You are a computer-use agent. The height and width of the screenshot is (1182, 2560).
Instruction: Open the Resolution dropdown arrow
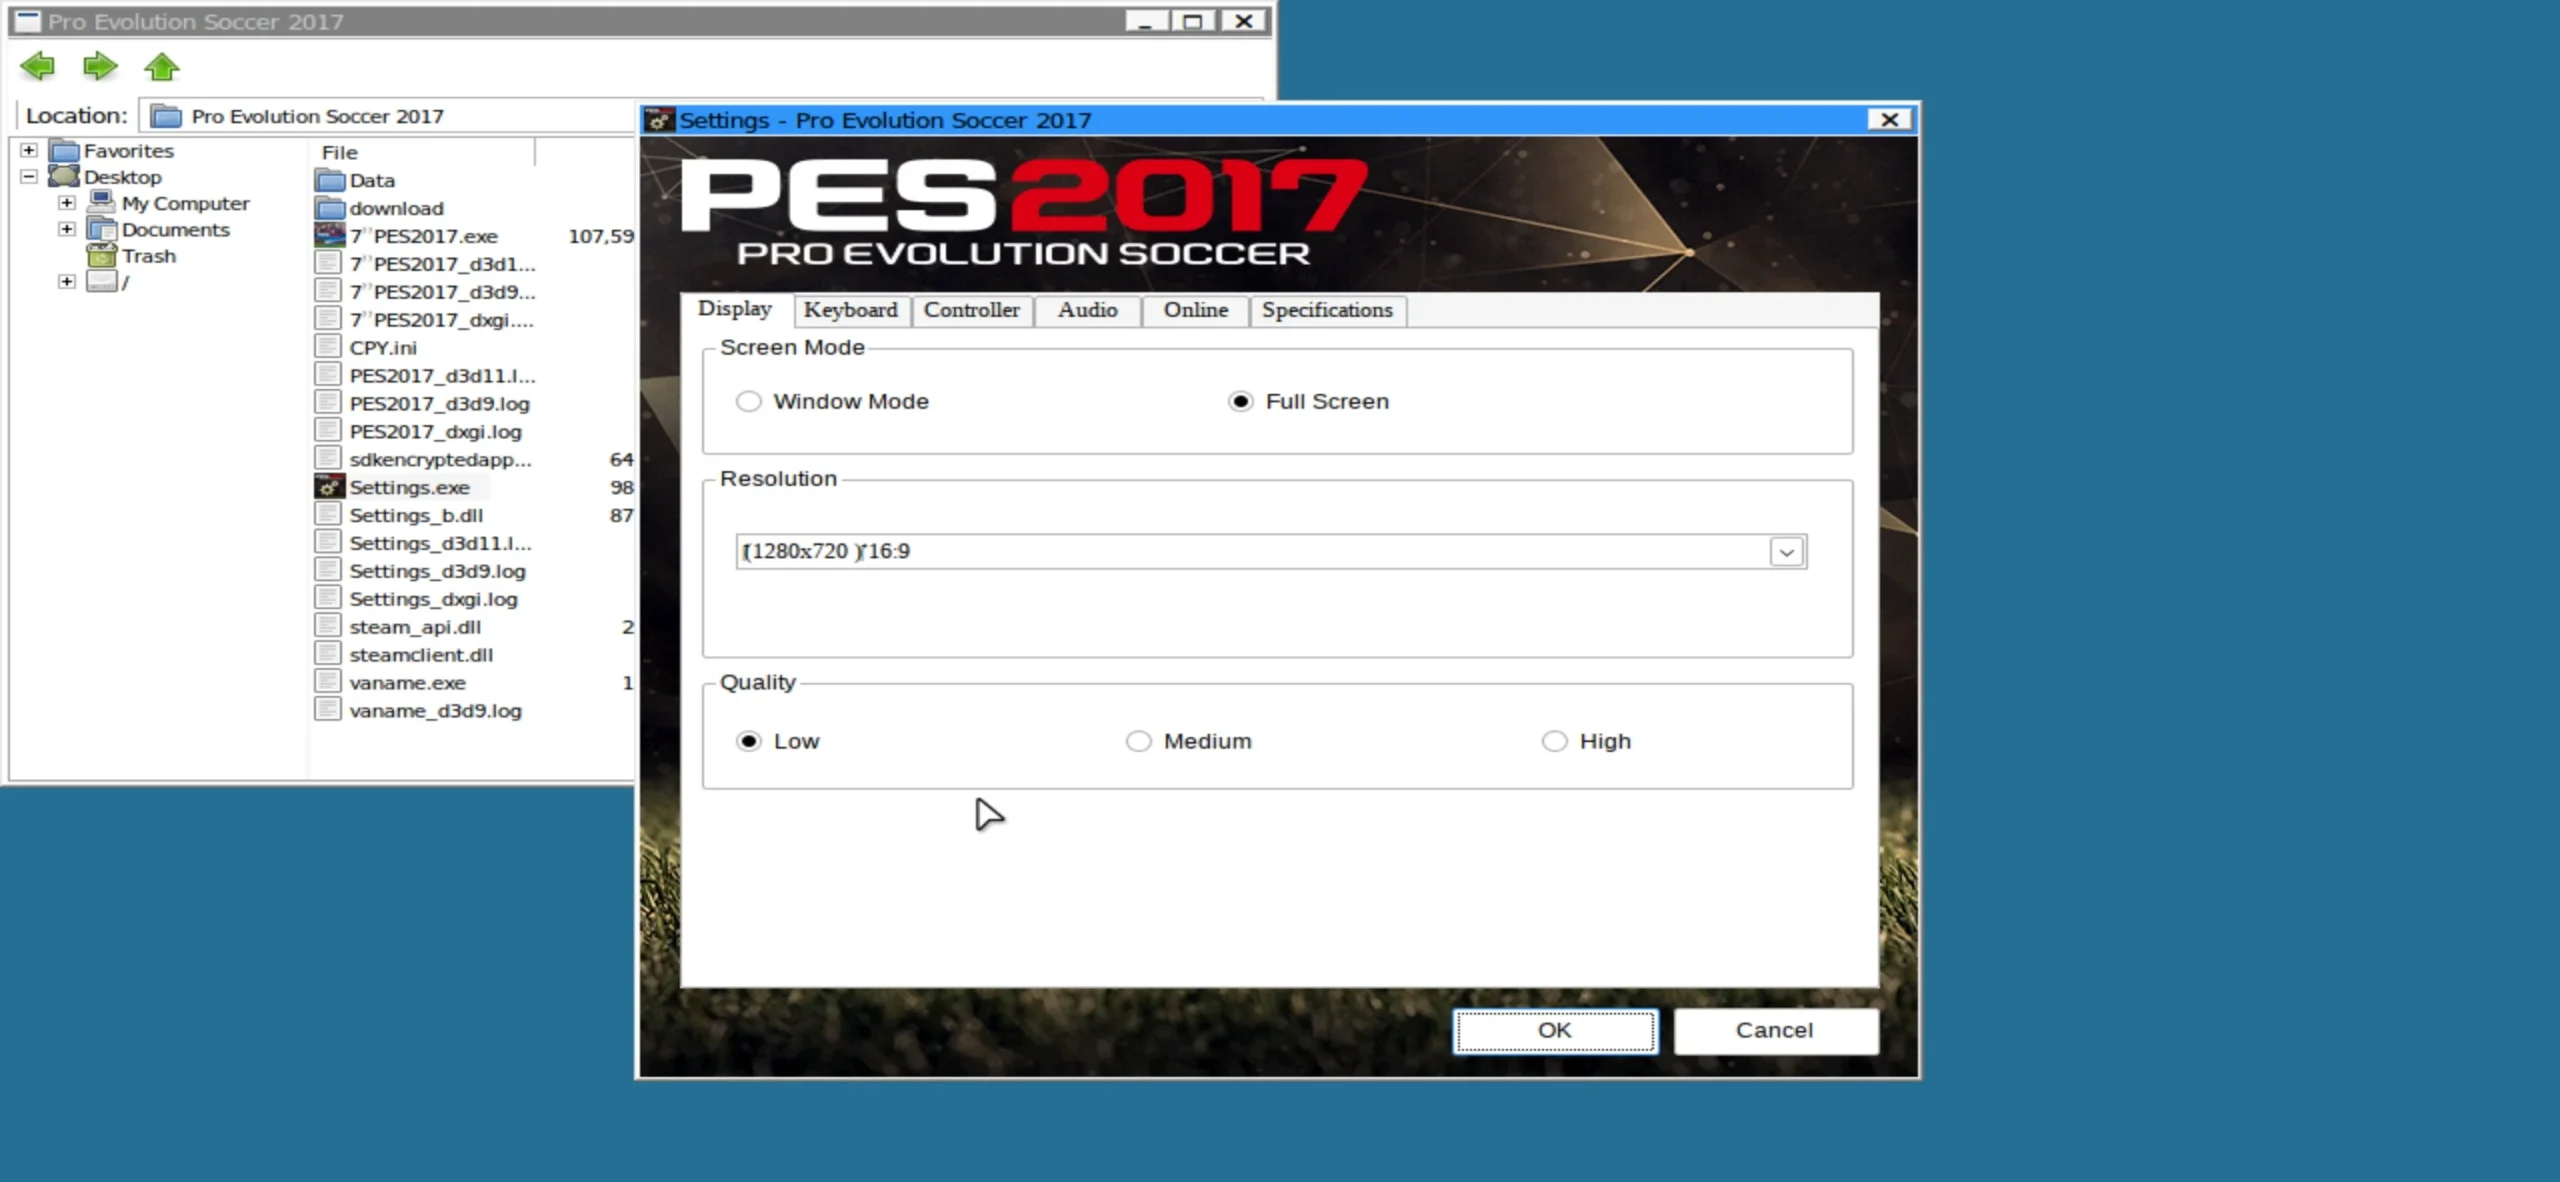pos(1786,551)
